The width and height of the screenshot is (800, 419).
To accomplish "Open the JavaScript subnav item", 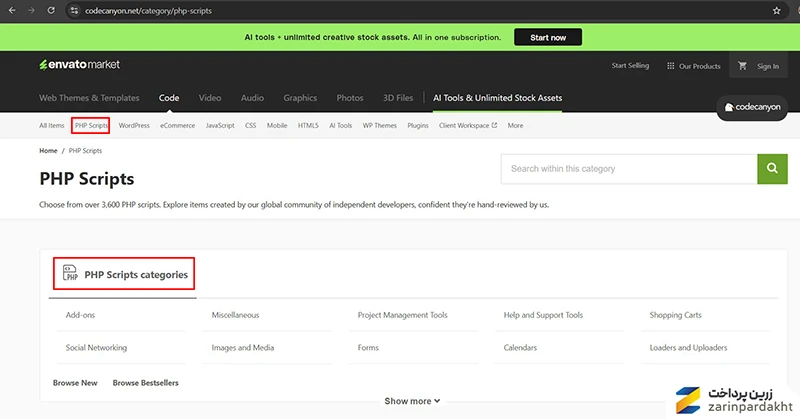I will [220, 126].
